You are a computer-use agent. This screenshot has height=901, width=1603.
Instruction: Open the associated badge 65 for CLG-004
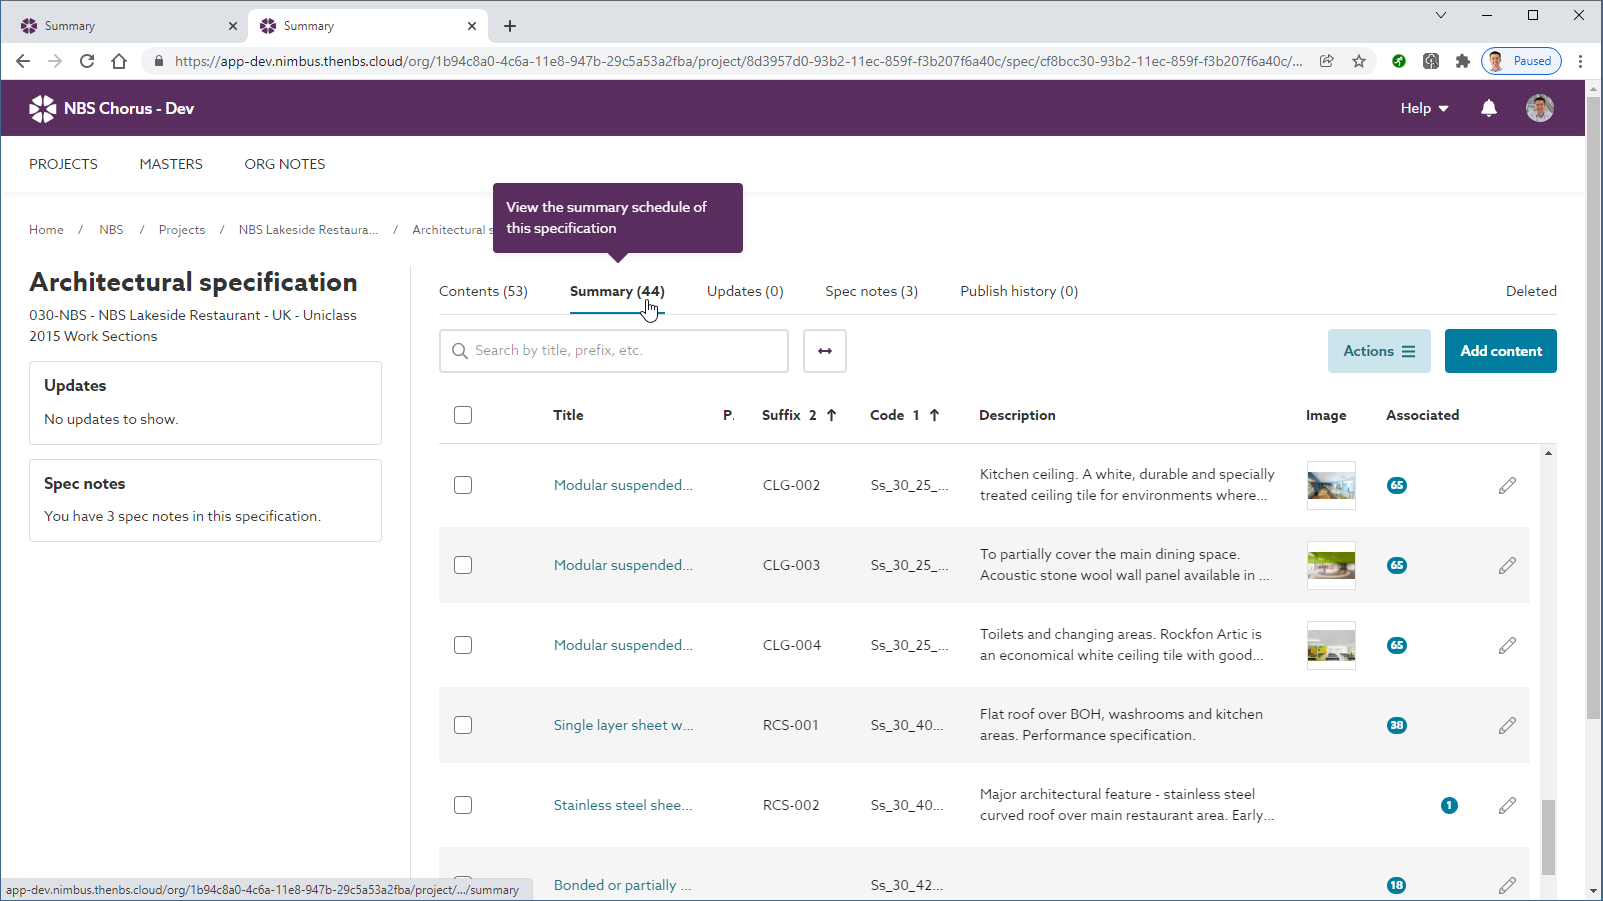click(x=1397, y=645)
